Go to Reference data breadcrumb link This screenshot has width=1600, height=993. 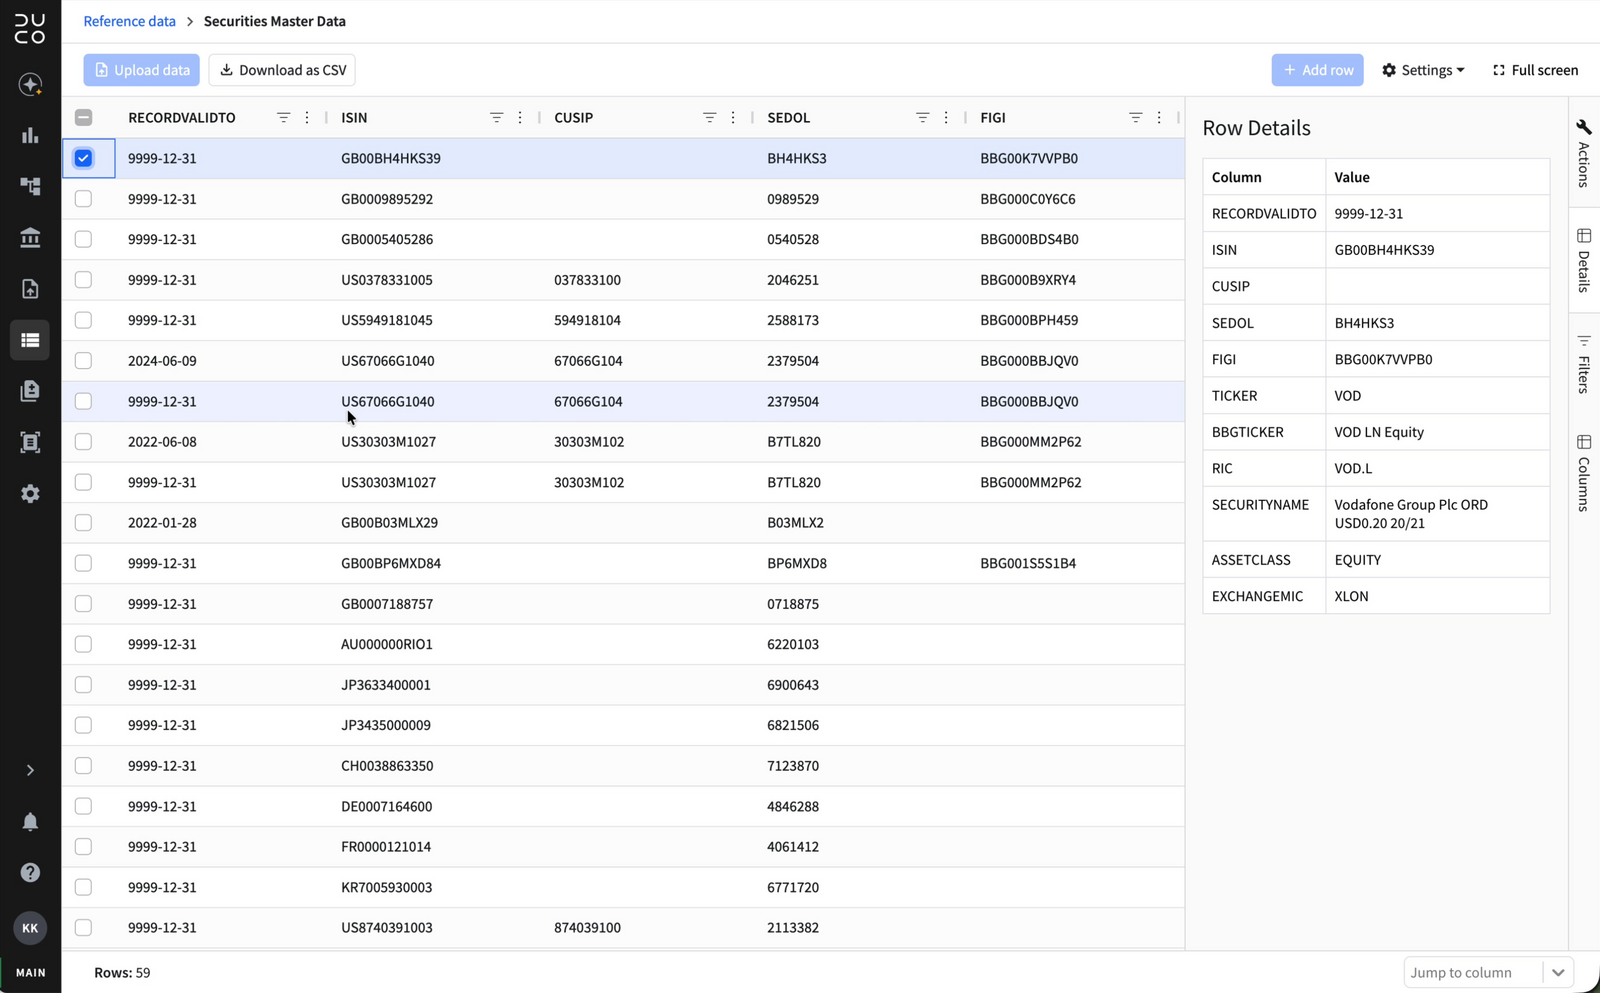[x=129, y=21]
